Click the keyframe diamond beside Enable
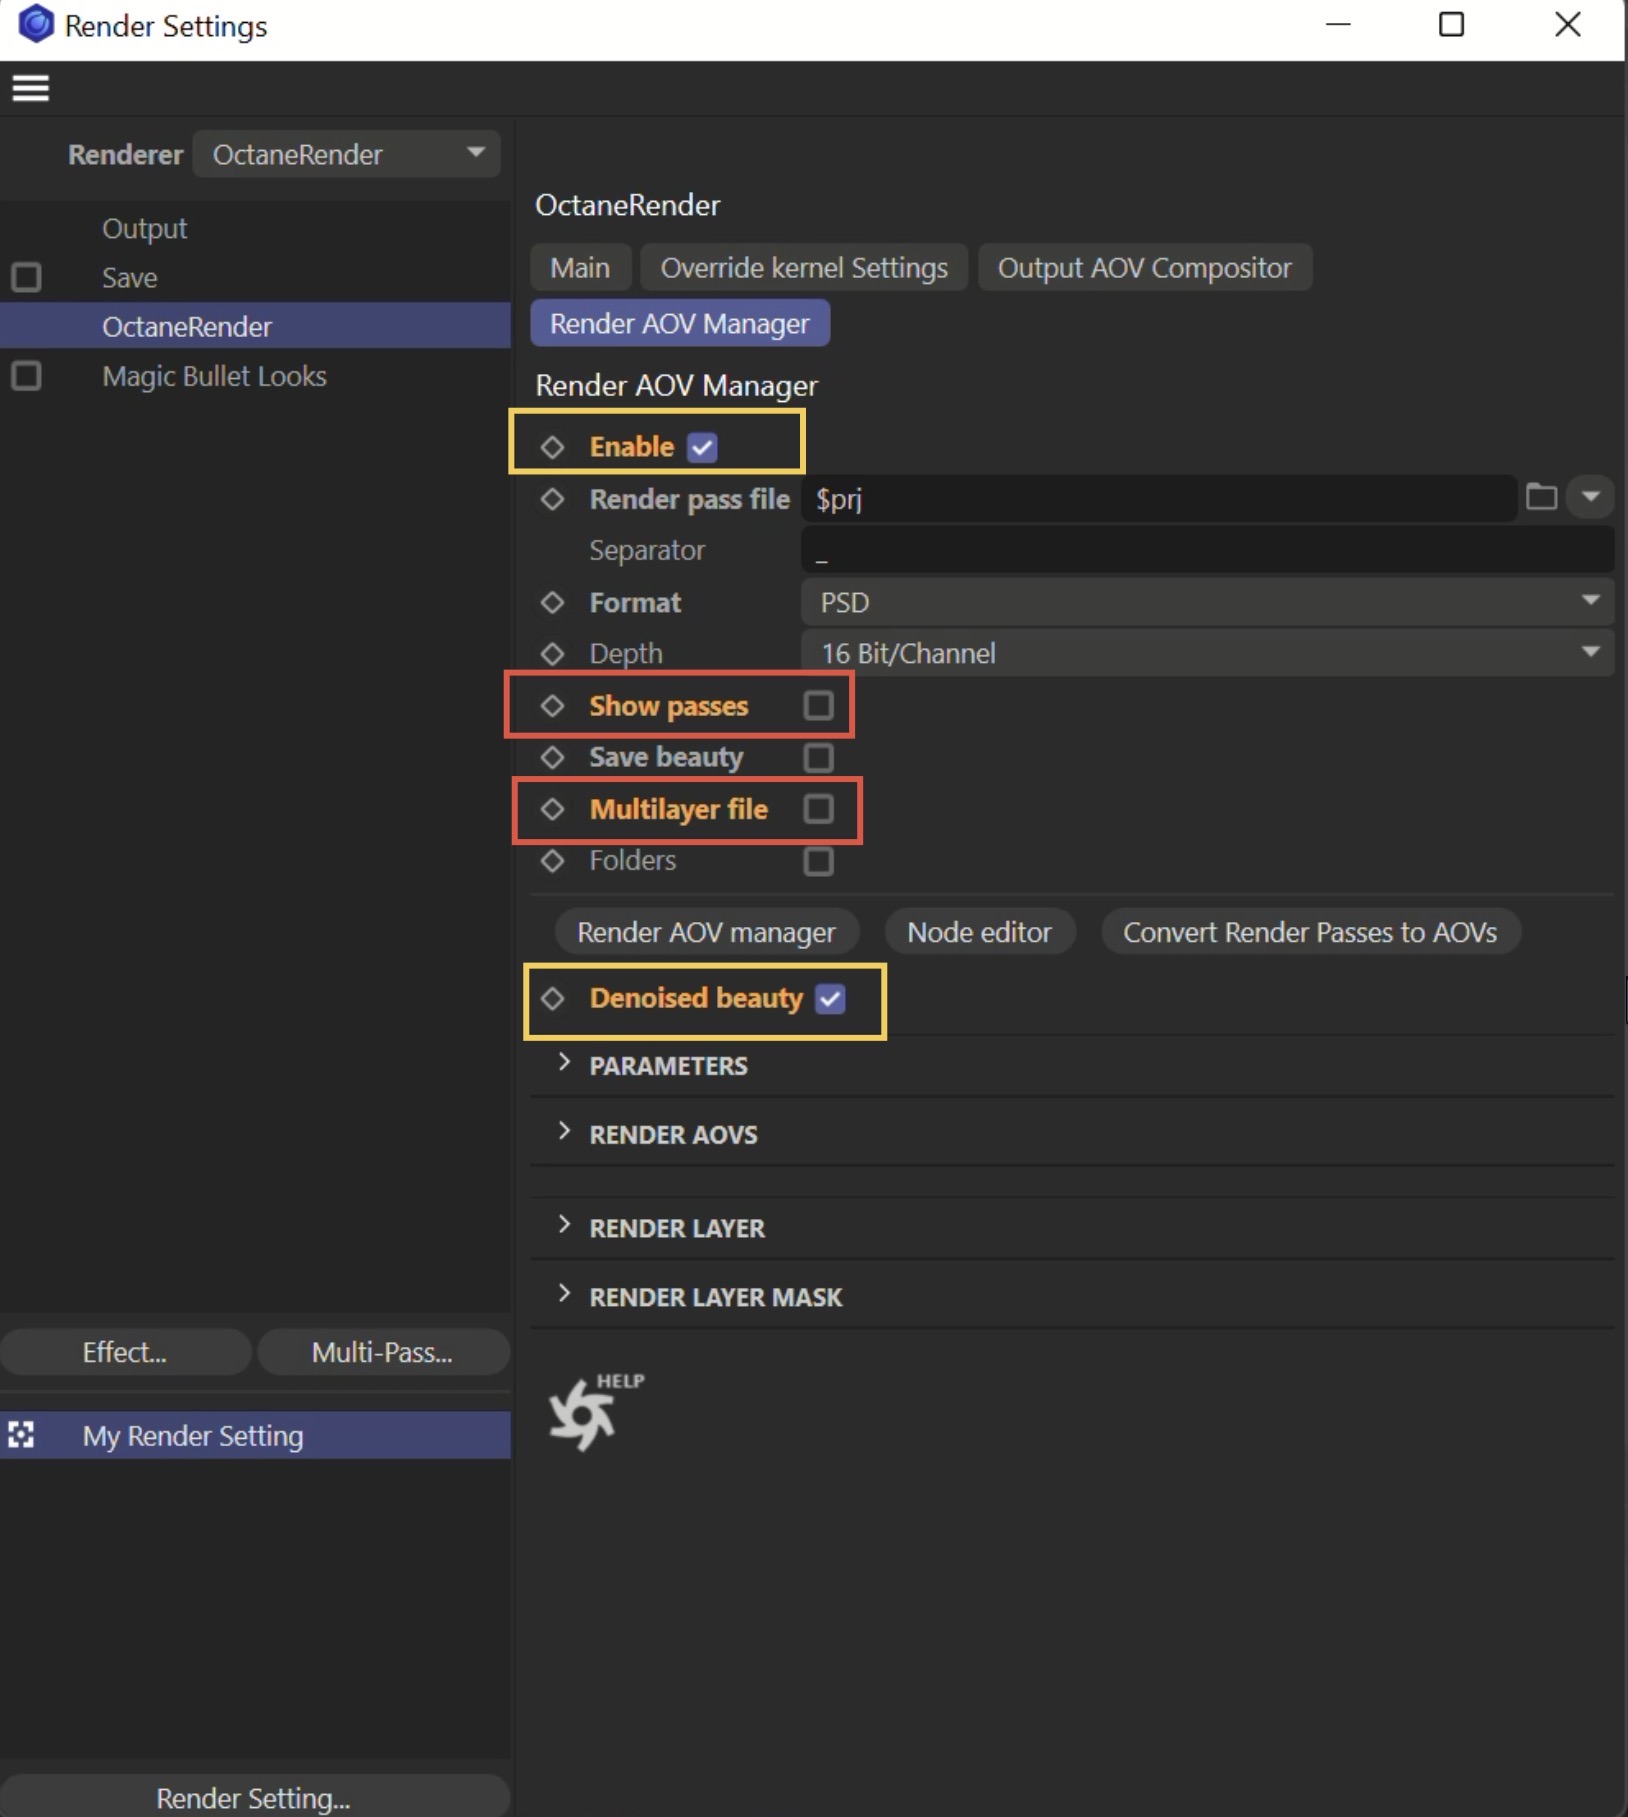The image size is (1628, 1817). pos(552,447)
